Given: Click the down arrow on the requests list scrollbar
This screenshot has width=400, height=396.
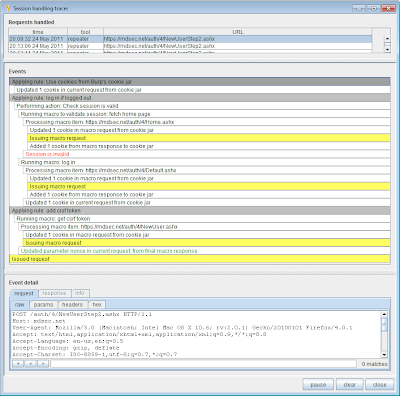Looking at the screenshot, I should (x=387, y=50).
